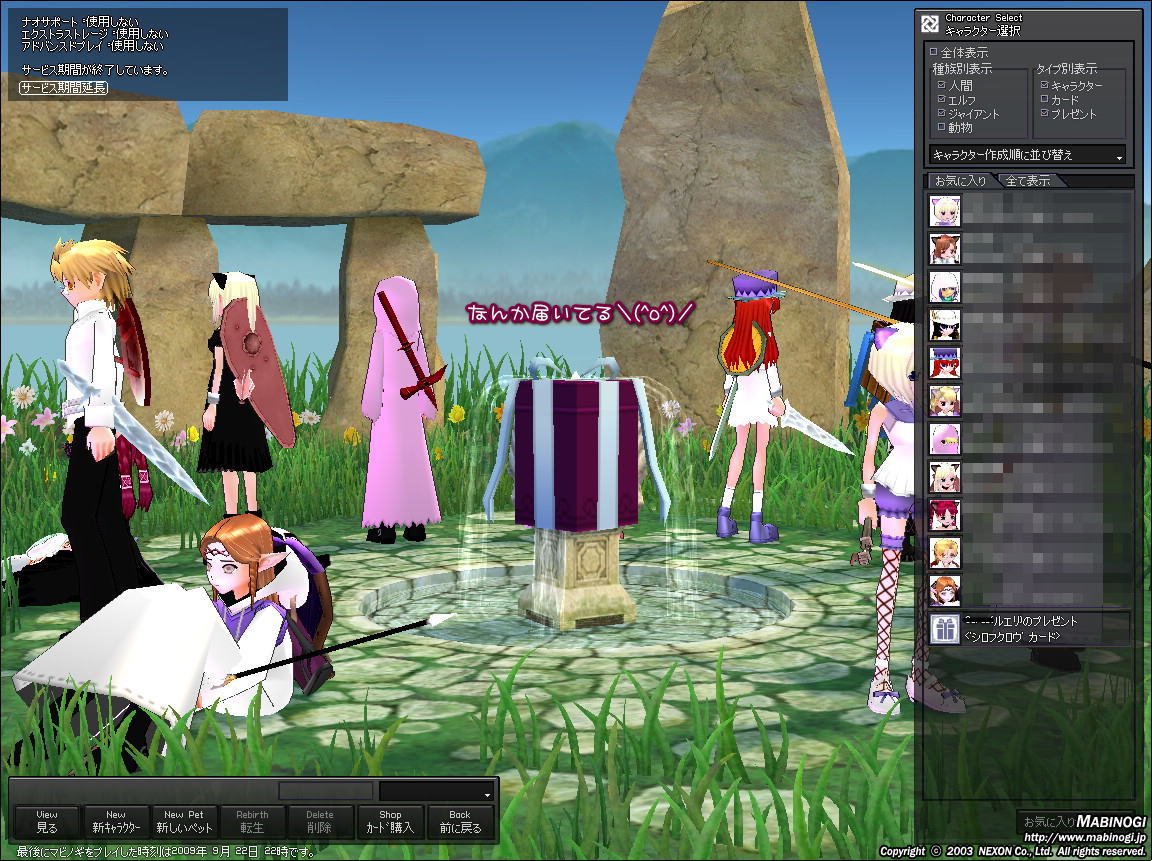Viewport: 1152px width, 861px height.
Task: Uncheck the キャラクター type filter
Action: tap(1044, 85)
